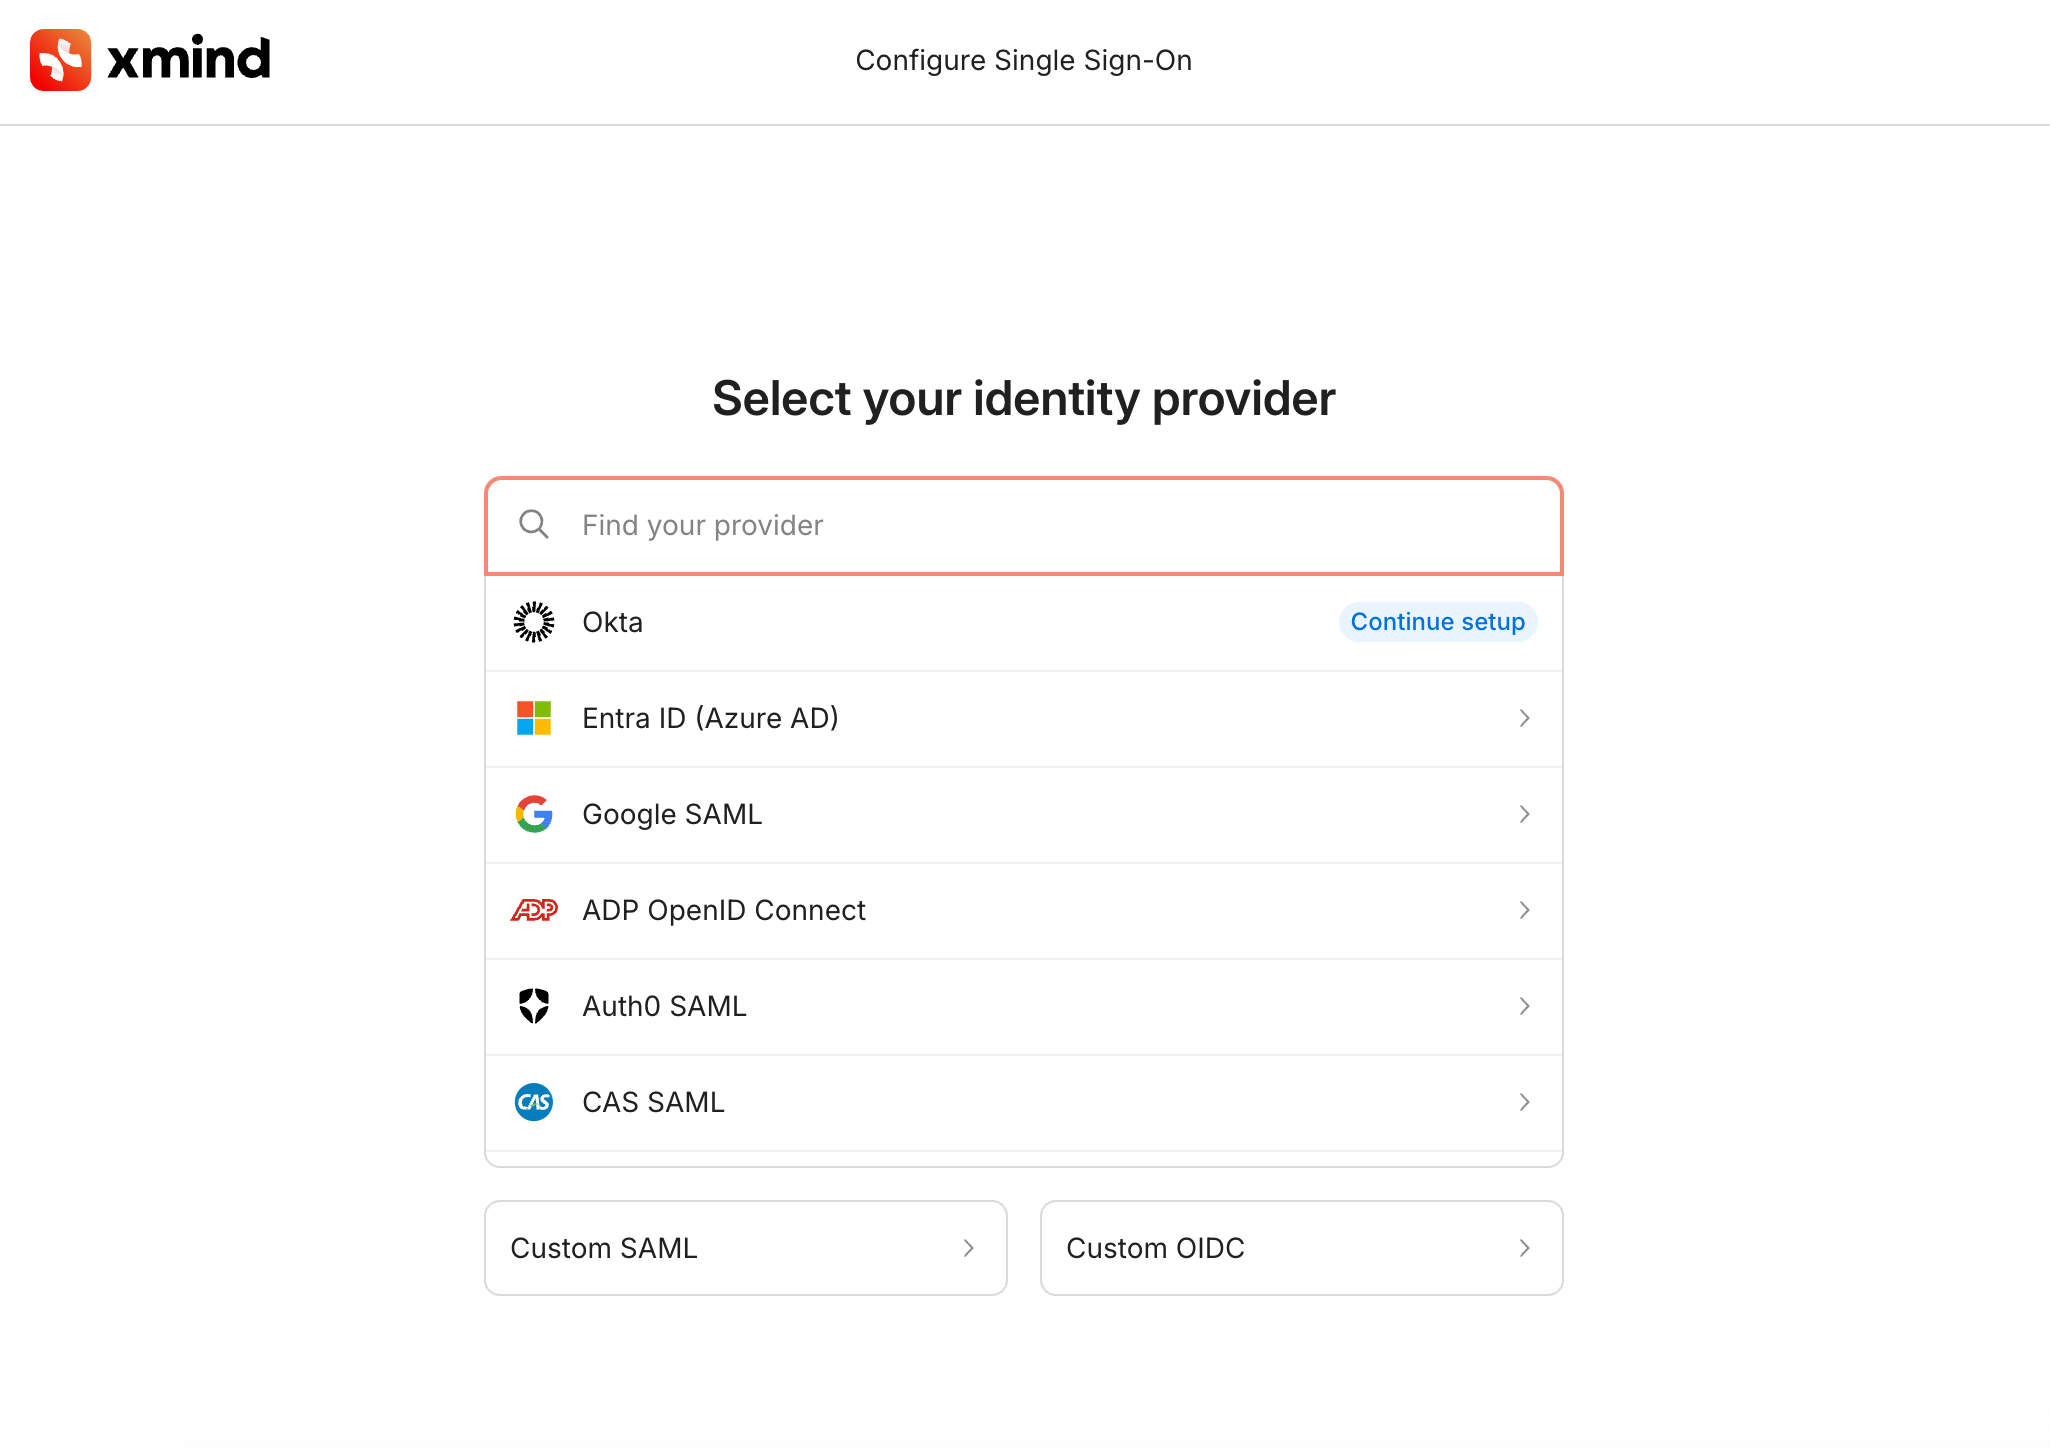This screenshot has height=1448, width=2050.
Task: Open the Entra ID row chevron
Action: tap(1525, 718)
